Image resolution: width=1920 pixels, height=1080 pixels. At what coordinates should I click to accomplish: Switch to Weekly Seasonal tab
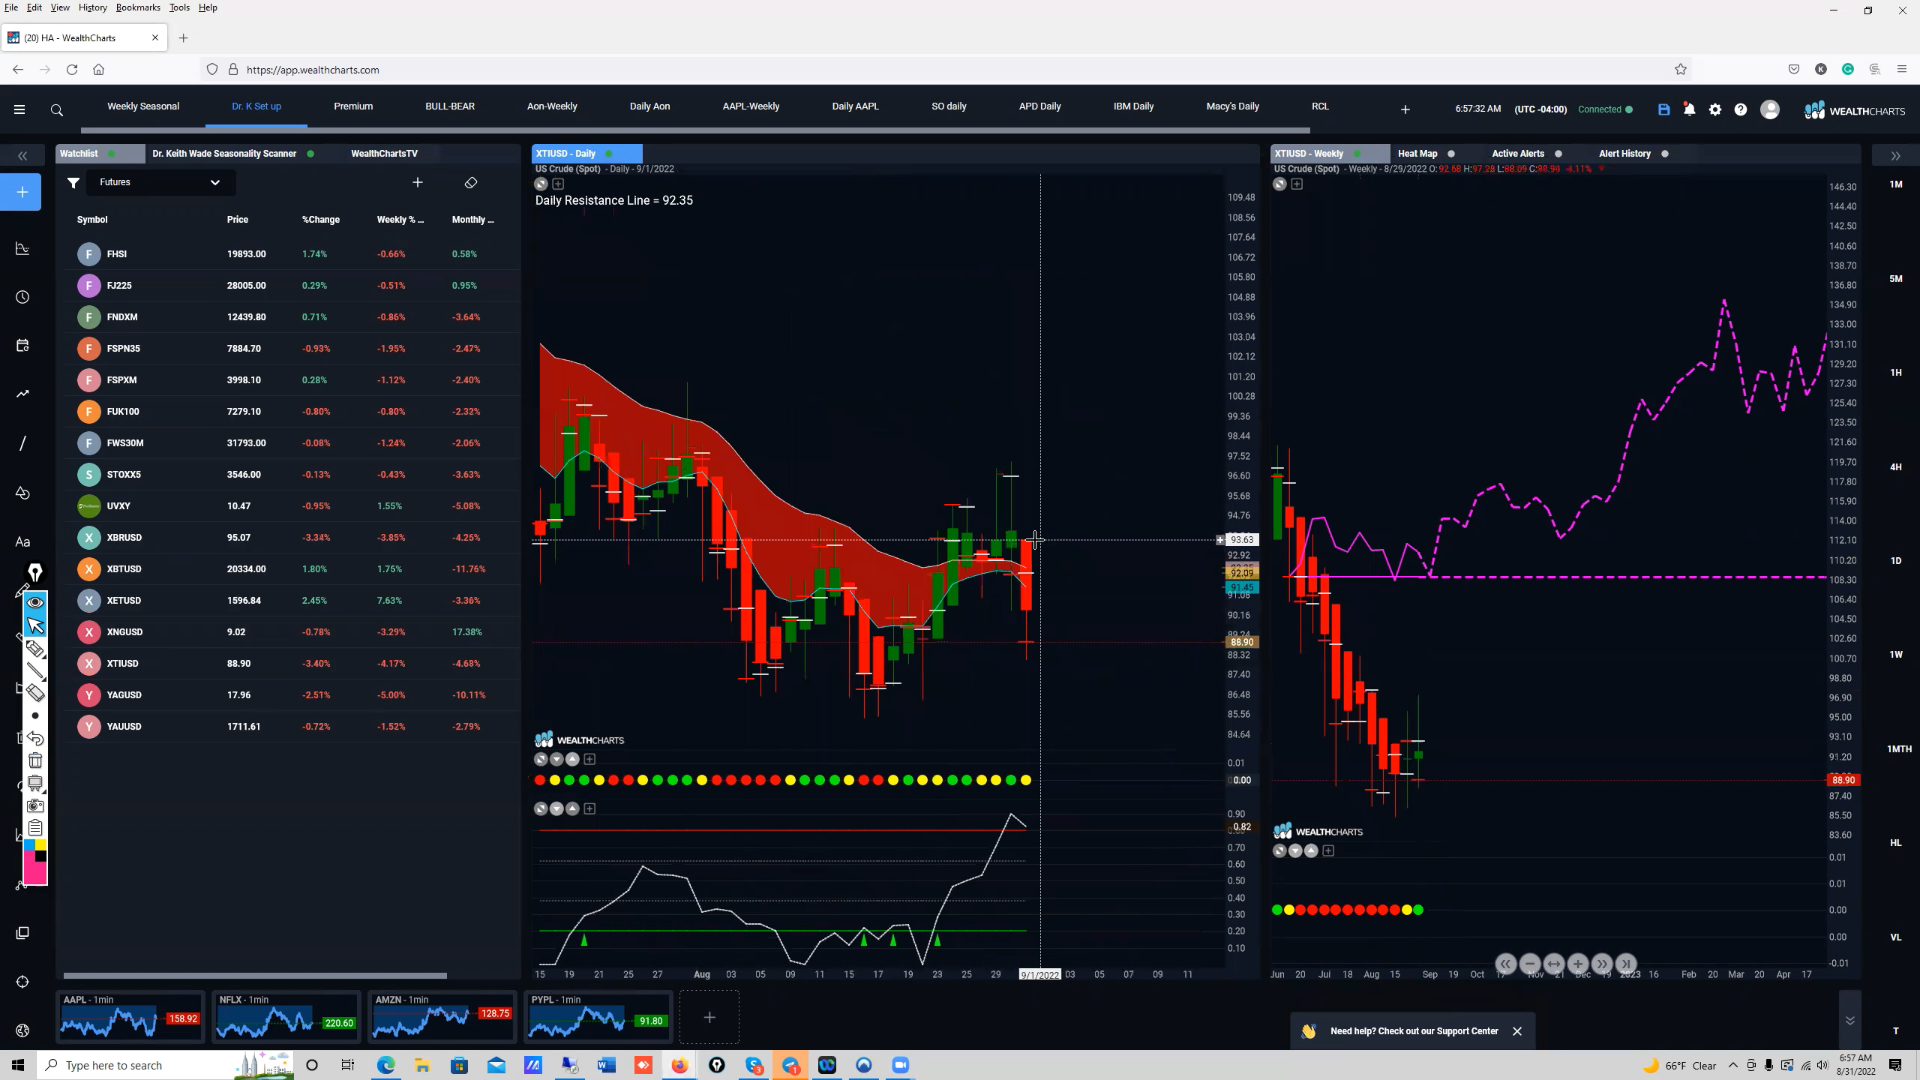tap(143, 106)
